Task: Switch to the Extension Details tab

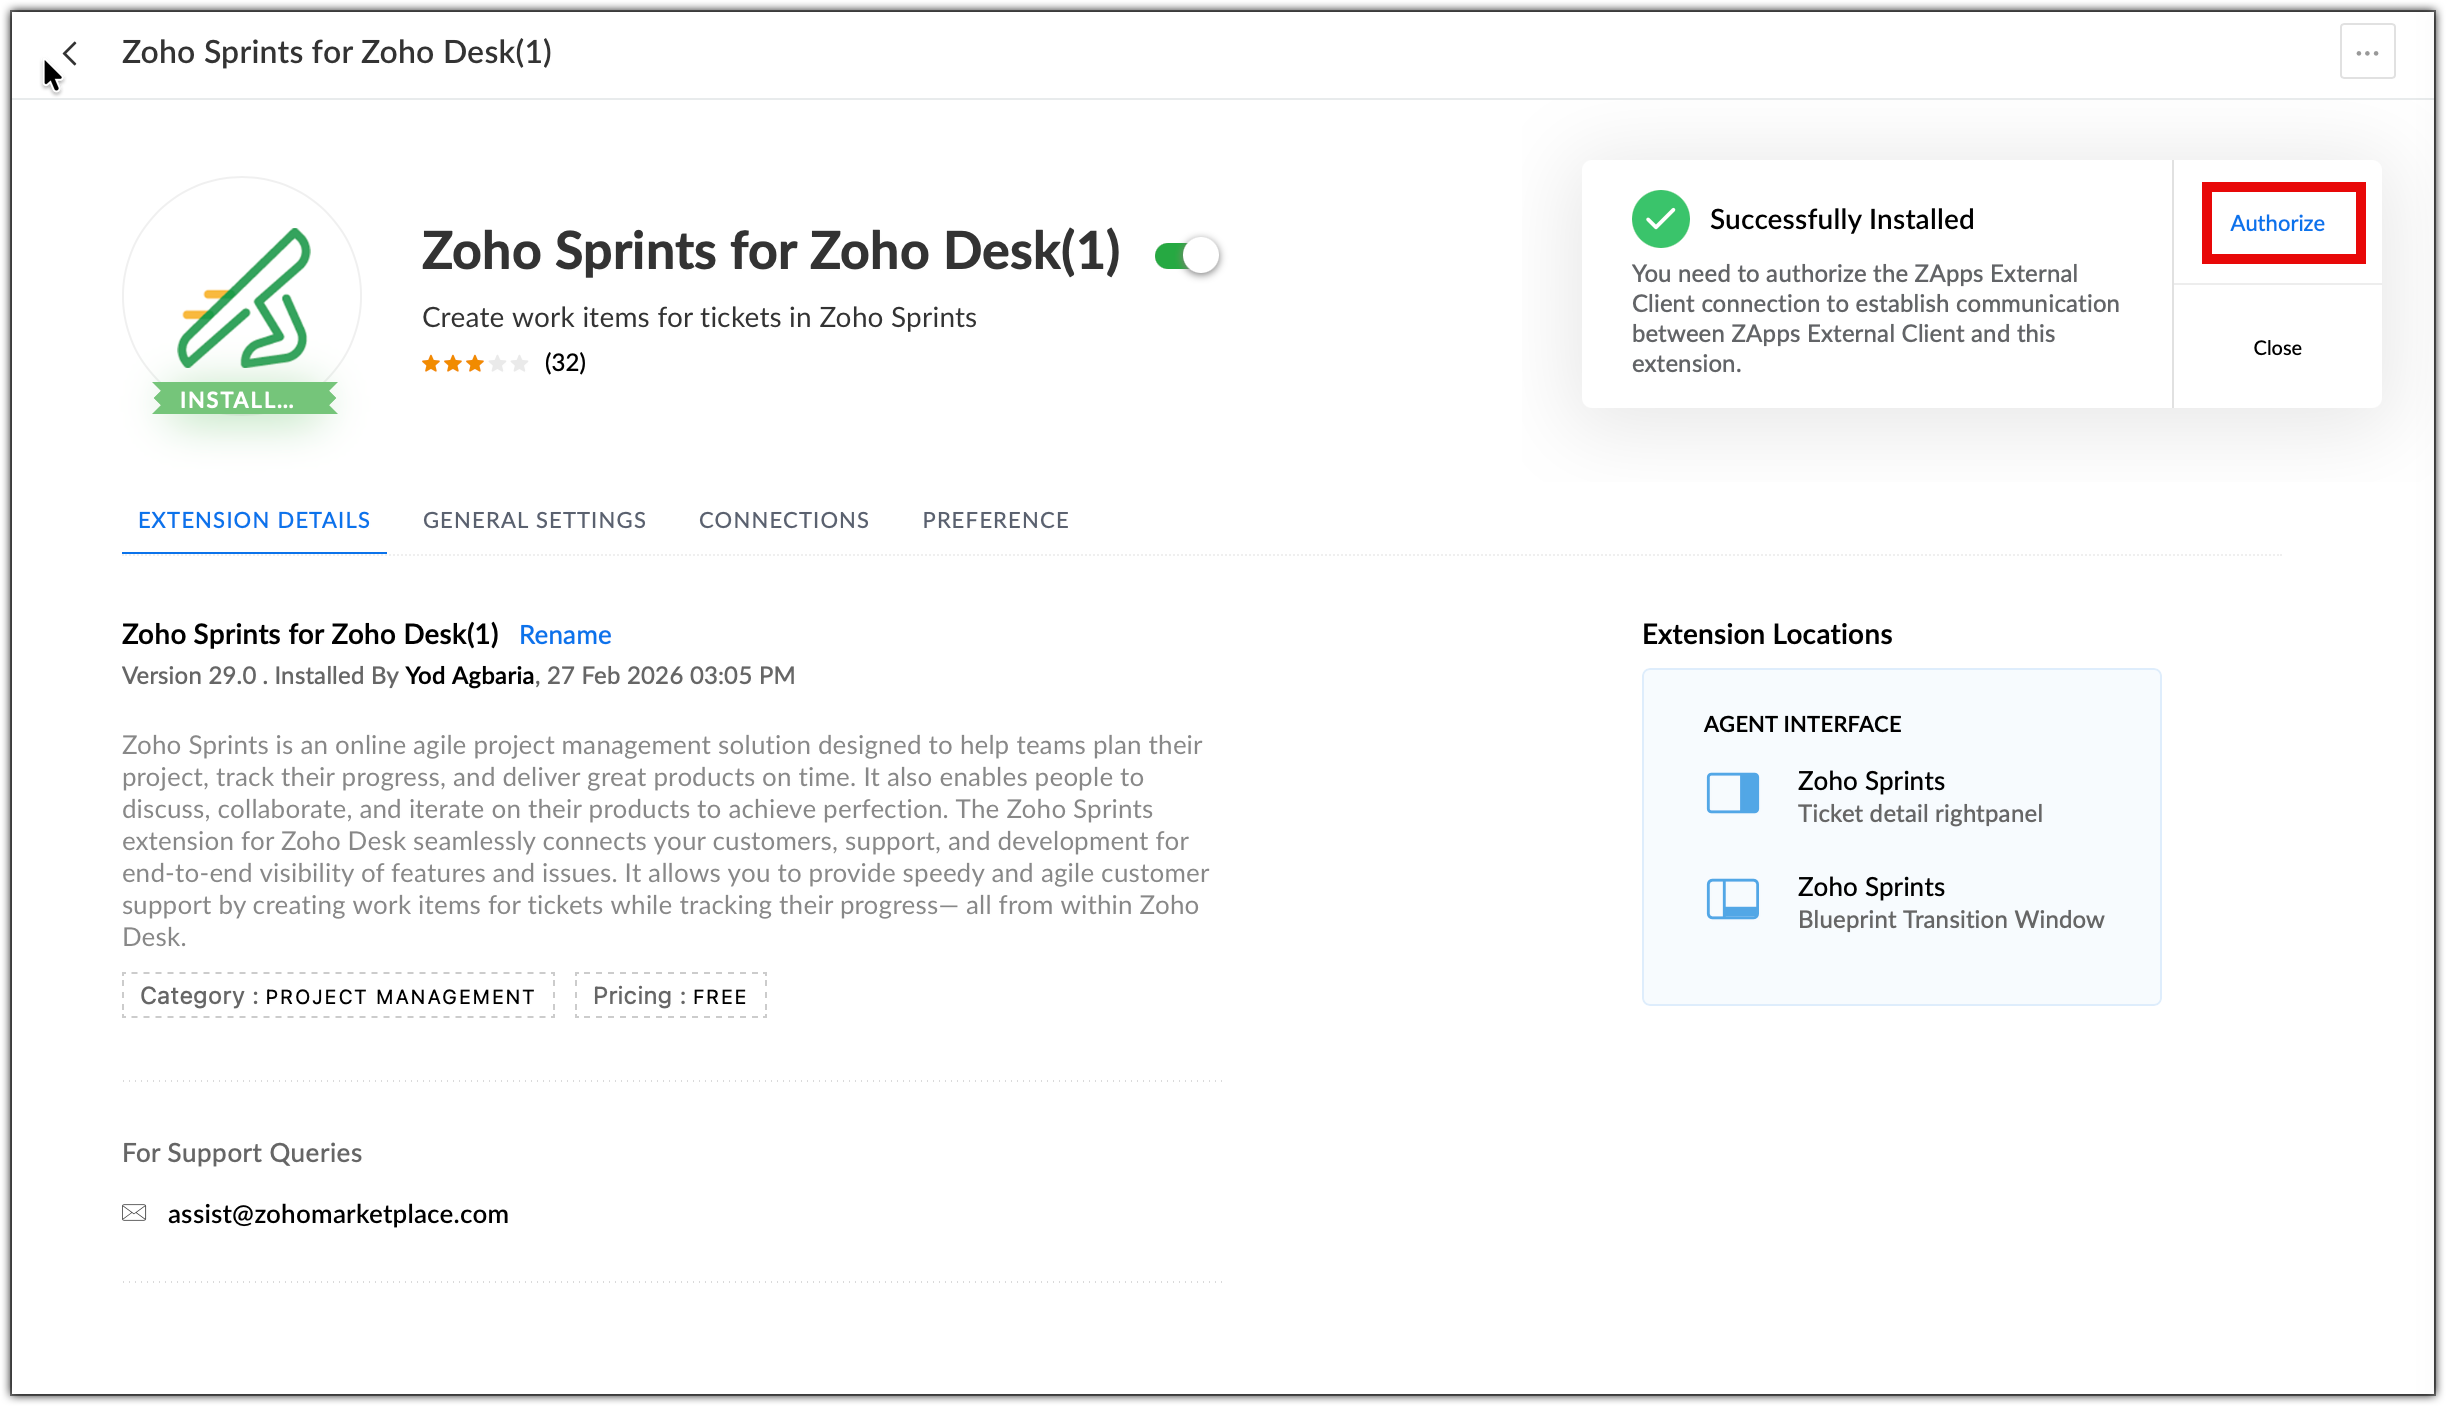Action: tap(254, 520)
